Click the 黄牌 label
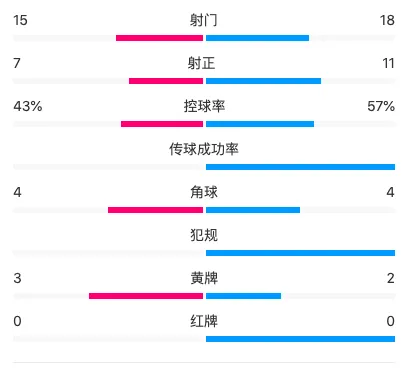This screenshot has width=411, height=369. coord(204,278)
